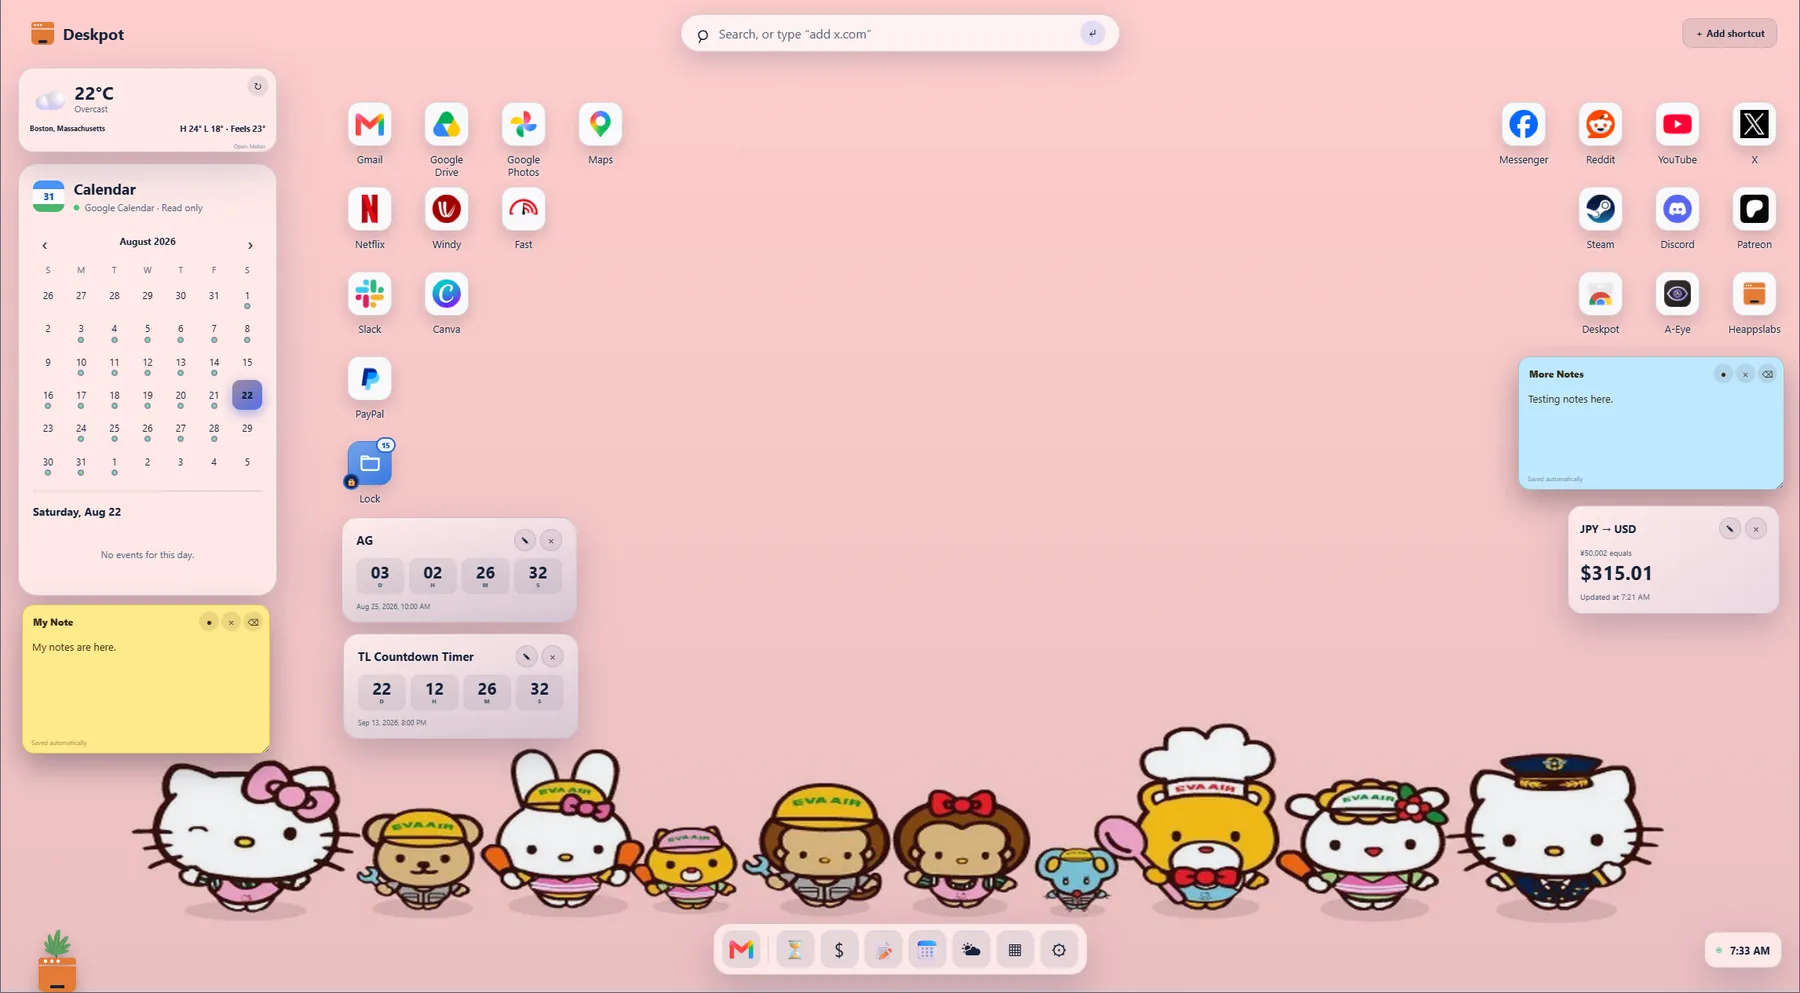Click the notes pencil icon in the dock
This screenshot has width=1800, height=993.
pos(883,950)
